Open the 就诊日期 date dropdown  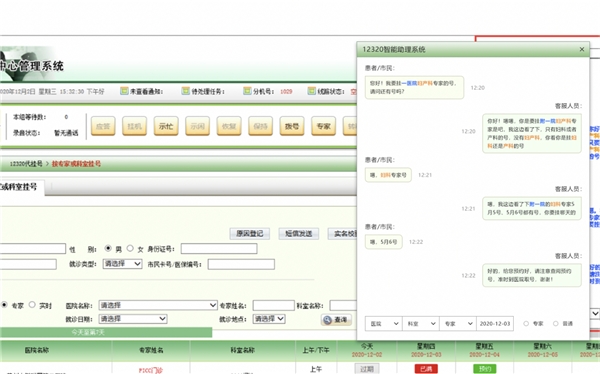[x=133, y=318]
